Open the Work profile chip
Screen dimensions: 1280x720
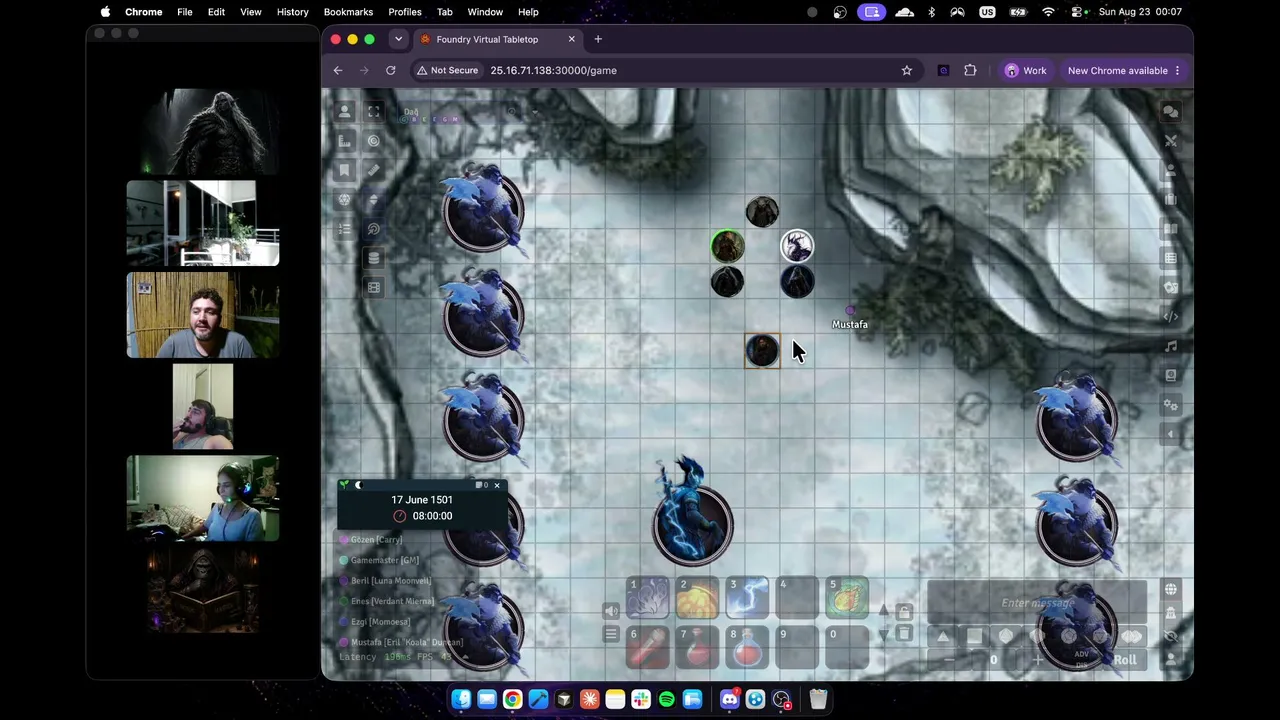[1026, 71]
